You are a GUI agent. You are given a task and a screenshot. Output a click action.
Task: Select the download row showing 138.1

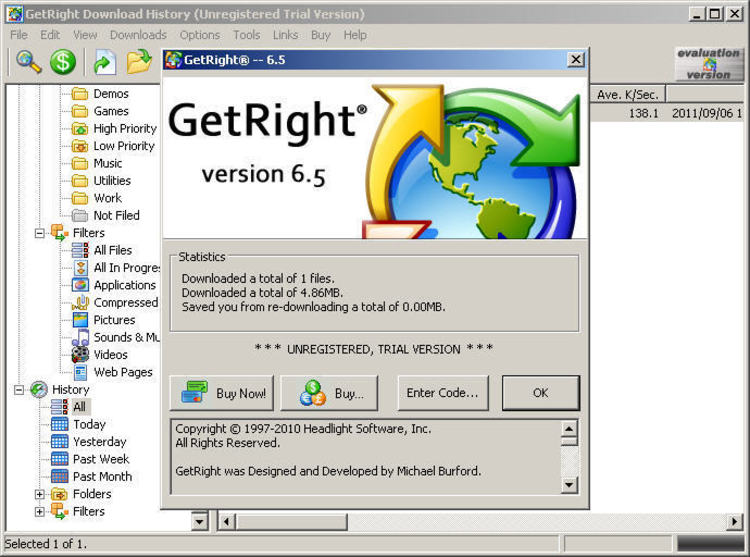(x=667, y=113)
